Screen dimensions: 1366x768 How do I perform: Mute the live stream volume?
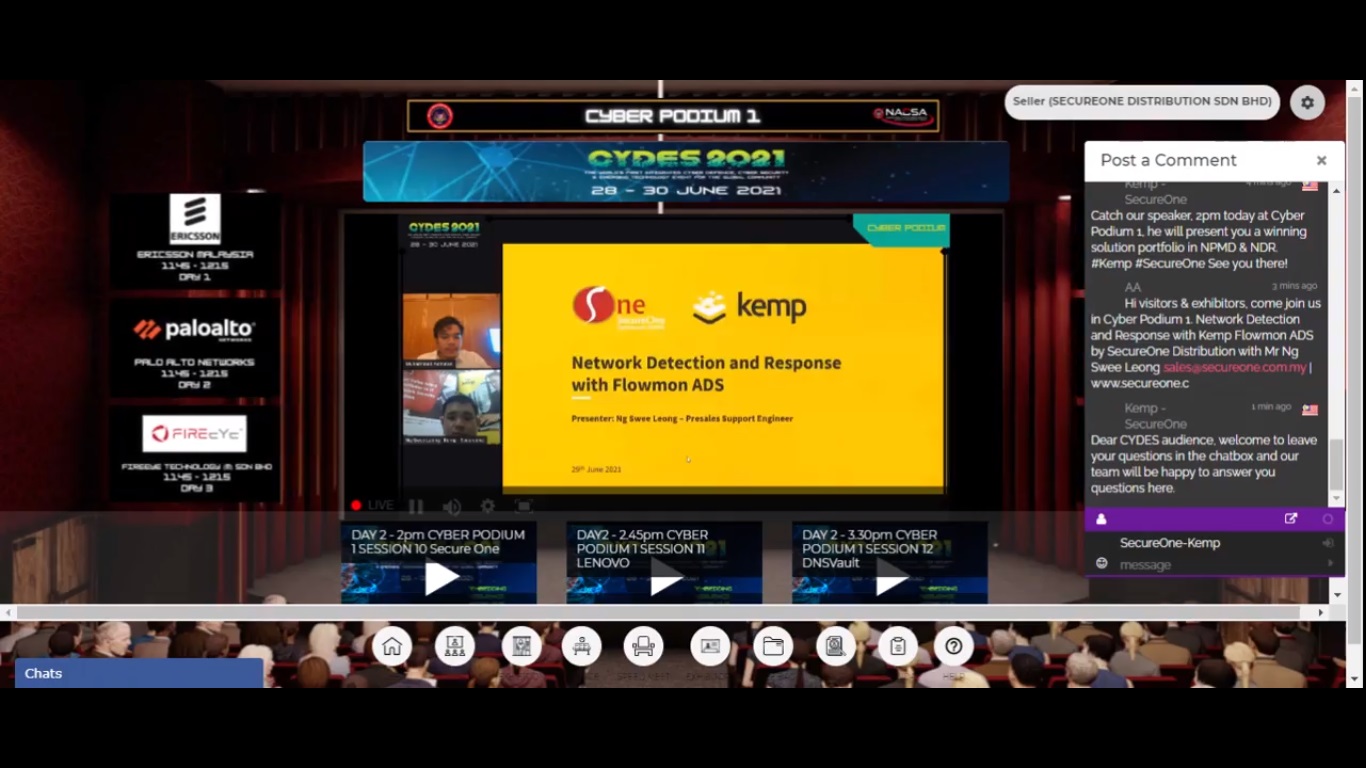click(452, 506)
